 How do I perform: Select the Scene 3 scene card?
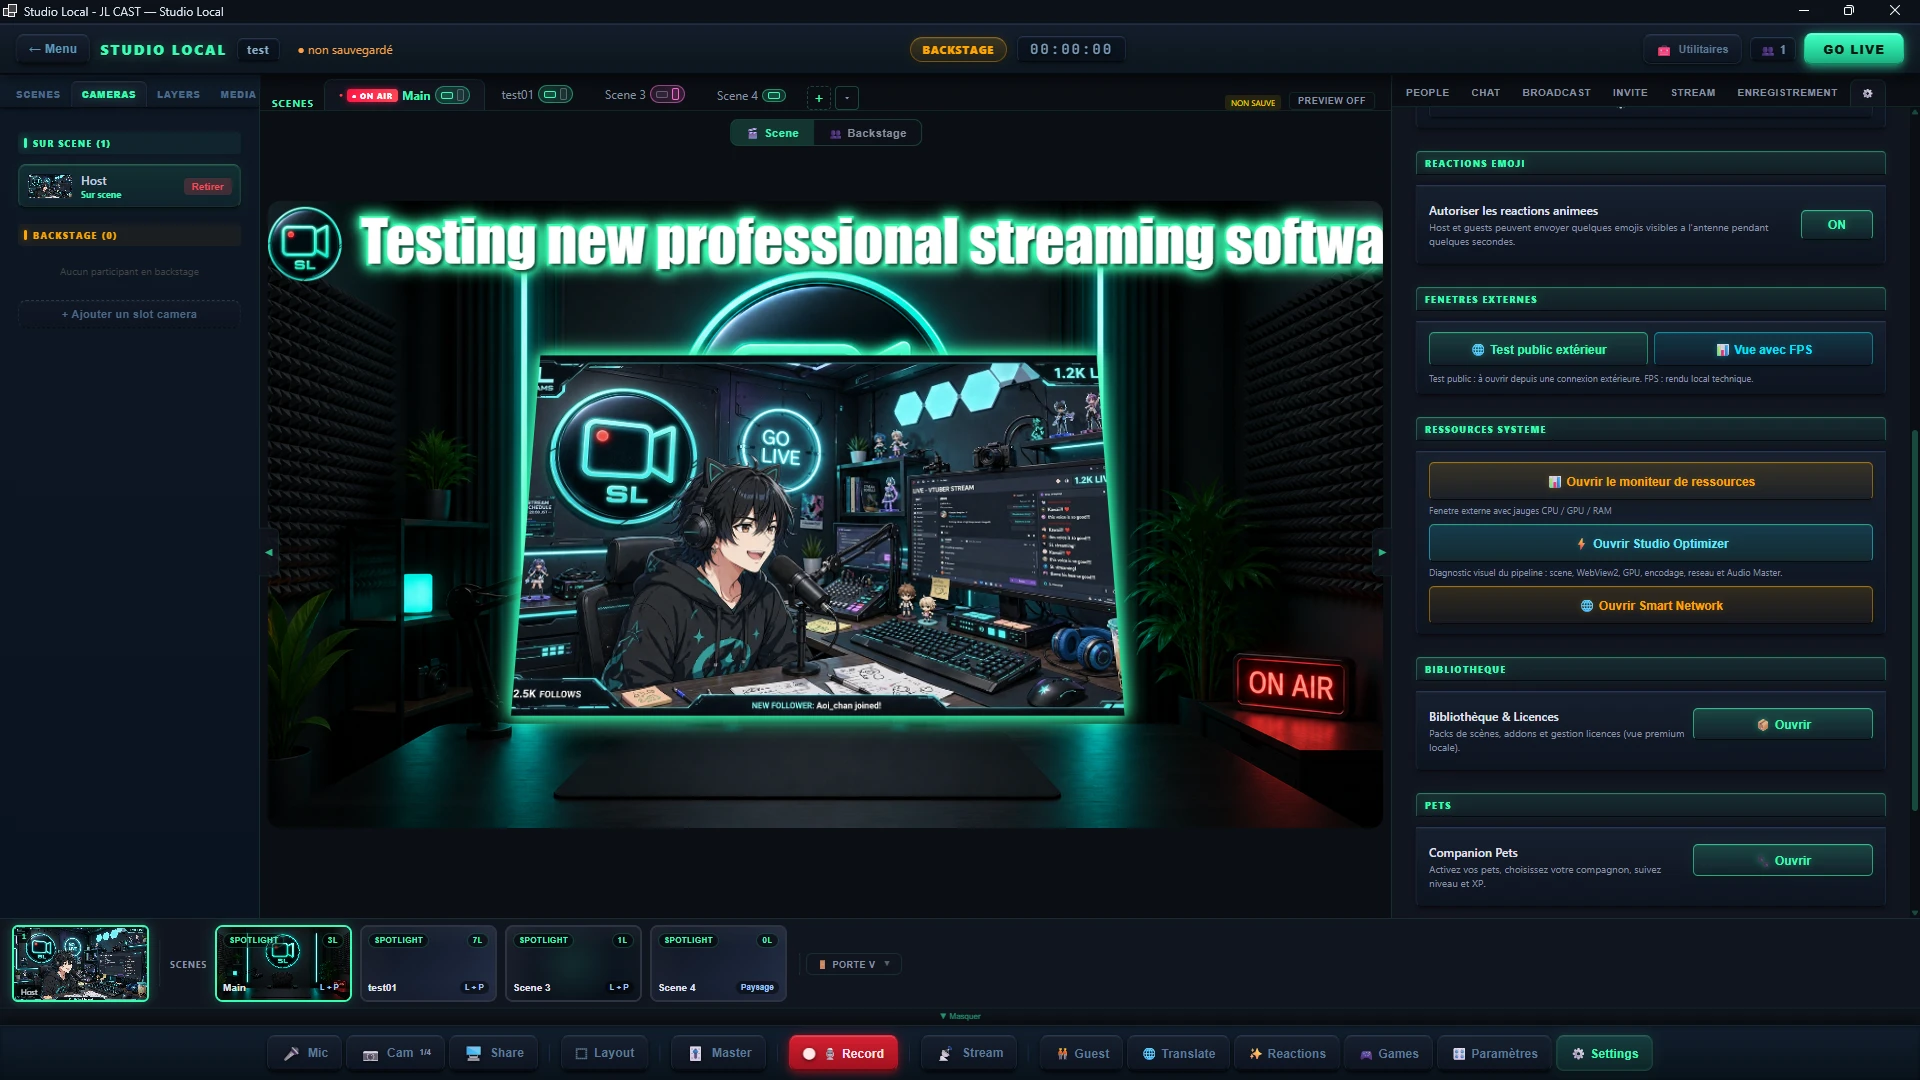pyautogui.click(x=573, y=963)
